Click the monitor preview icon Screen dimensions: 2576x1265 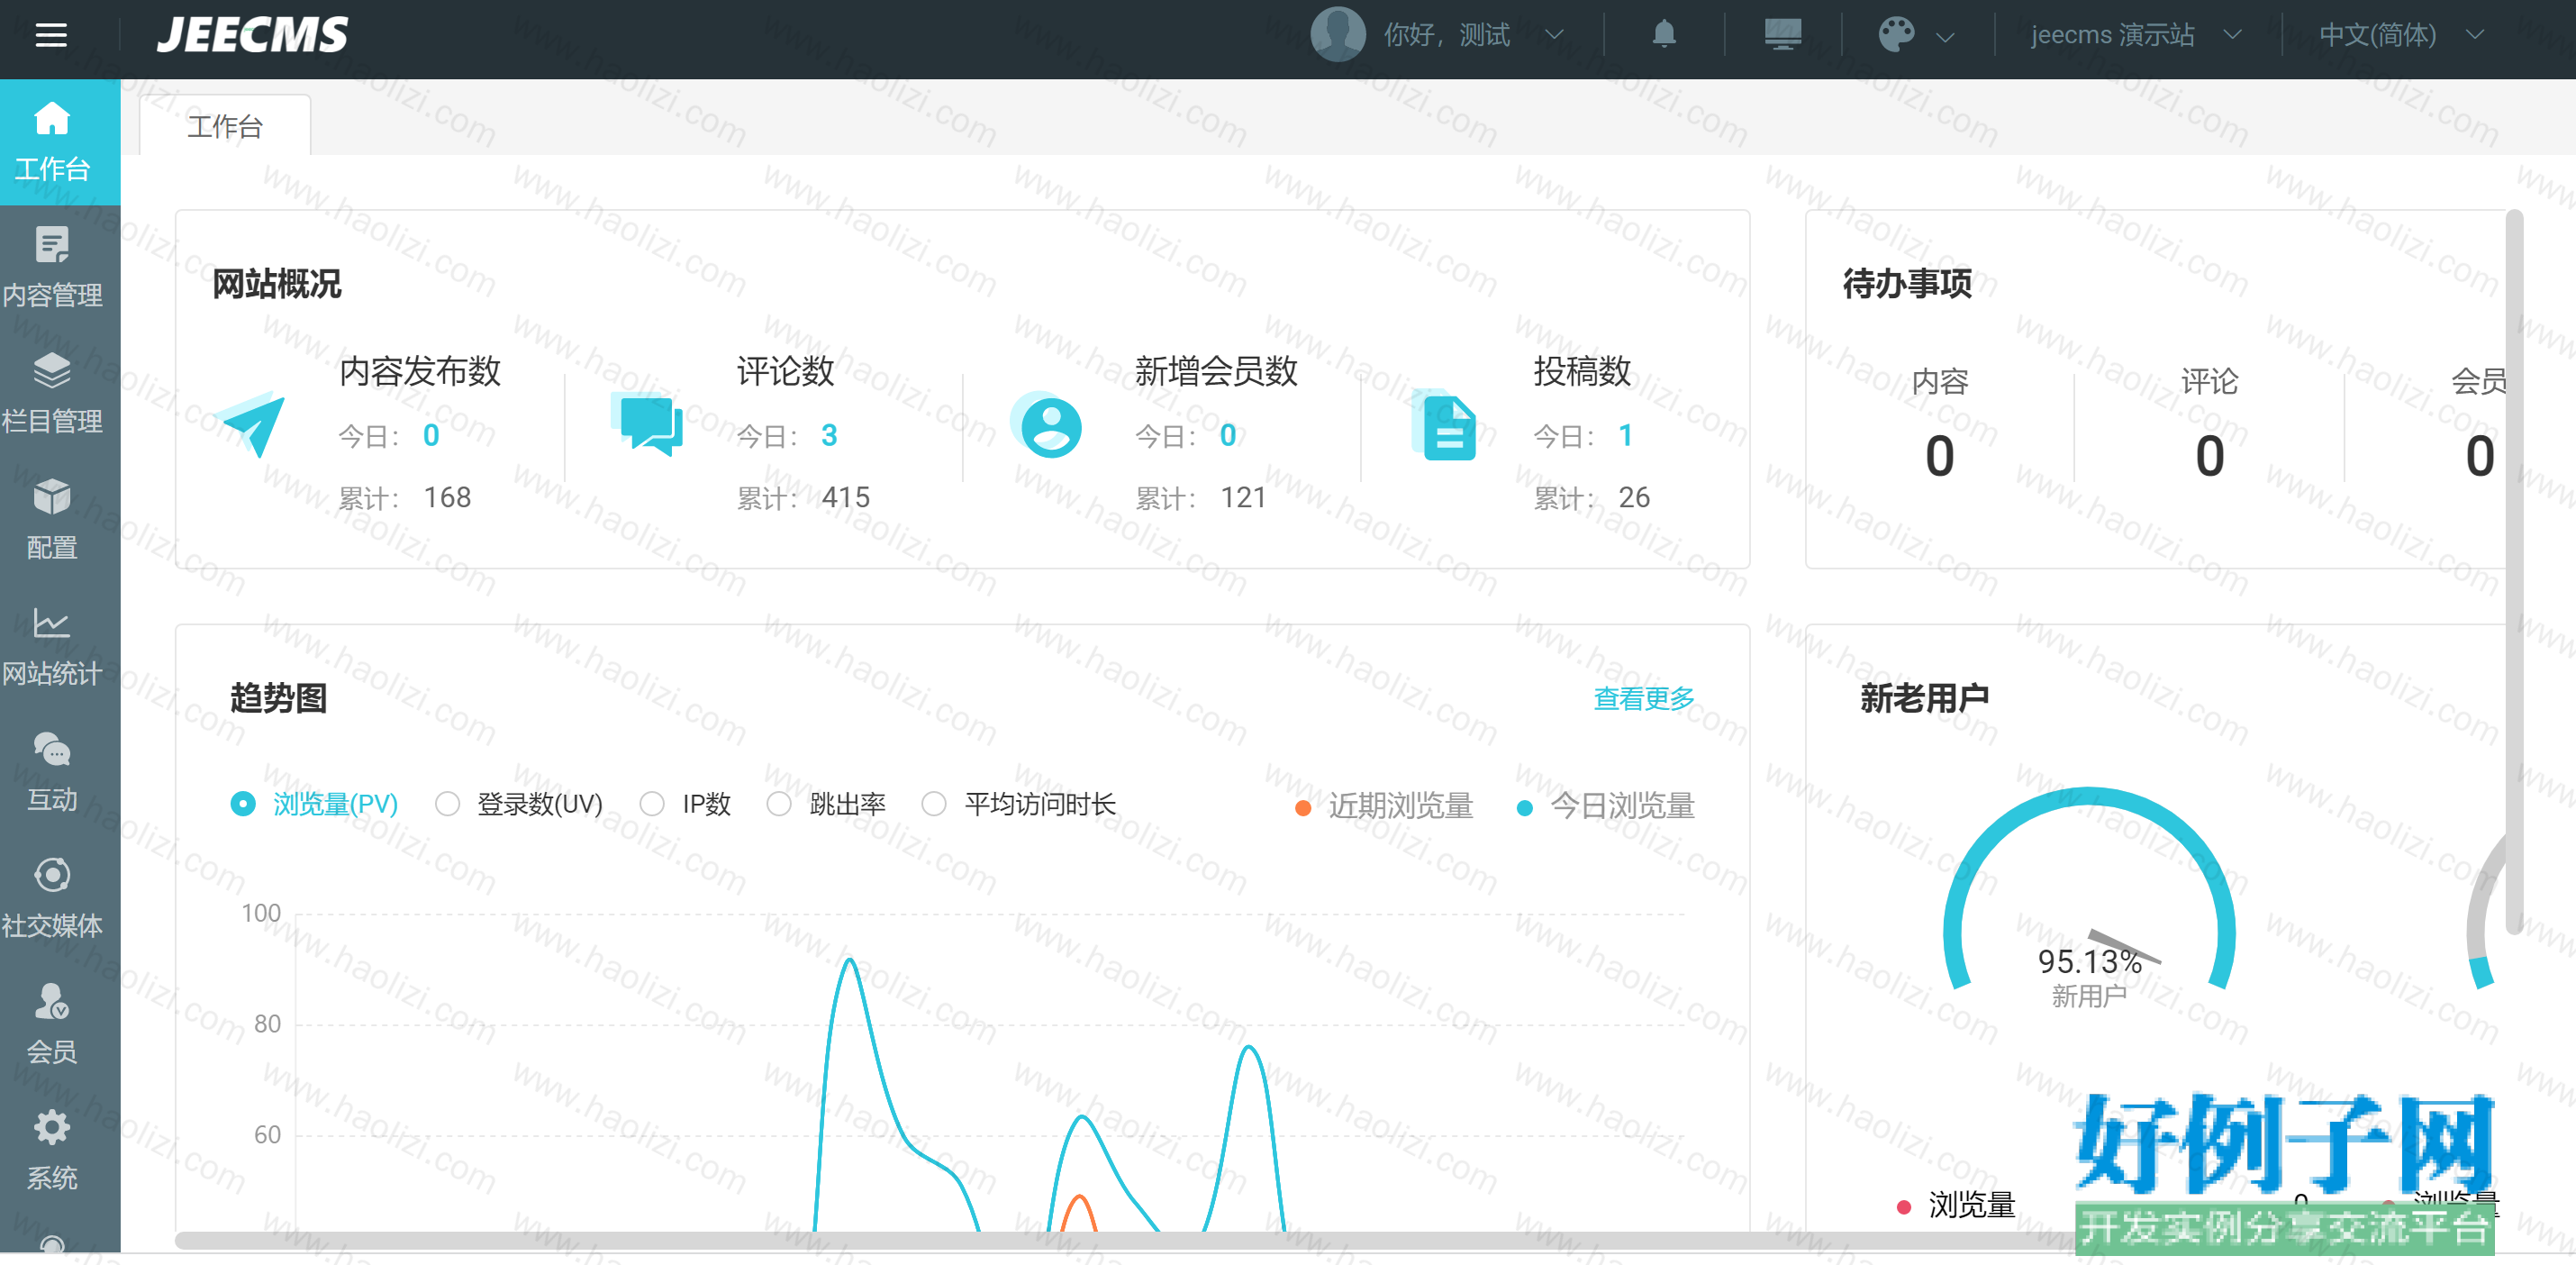click(1782, 34)
